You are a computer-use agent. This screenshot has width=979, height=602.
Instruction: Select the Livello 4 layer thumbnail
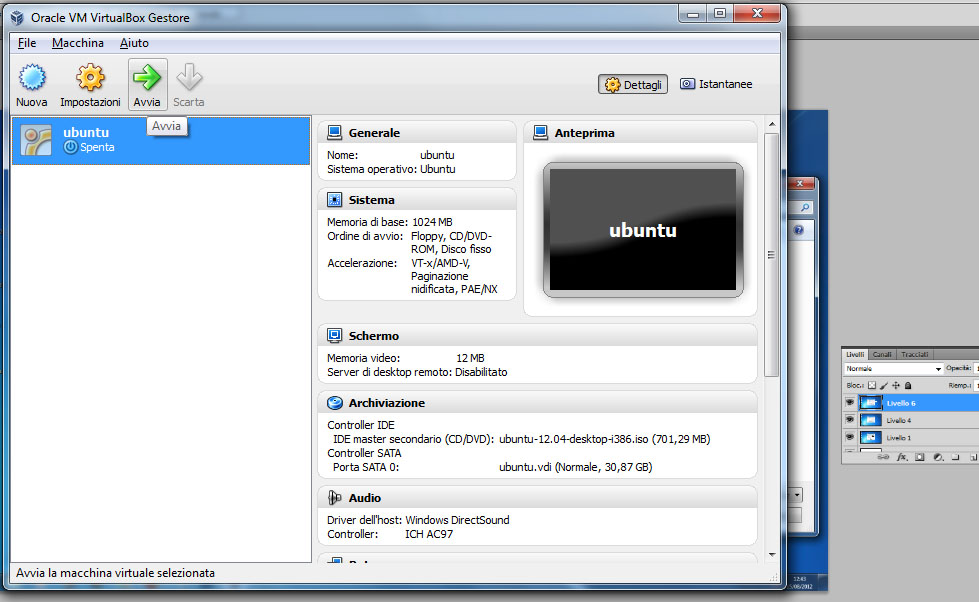click(x=870, y=420)
